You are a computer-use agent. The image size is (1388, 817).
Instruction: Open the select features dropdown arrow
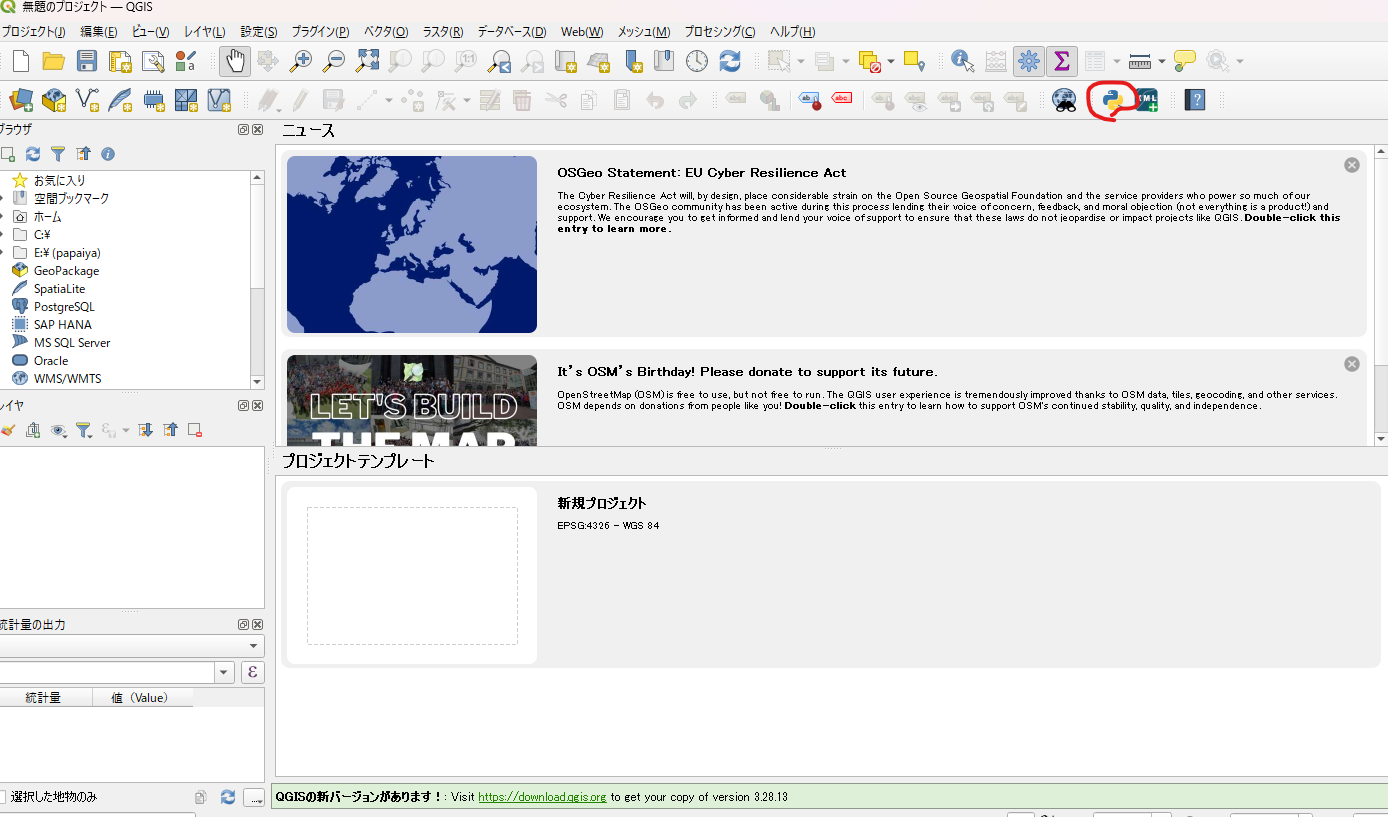(801, 61)
